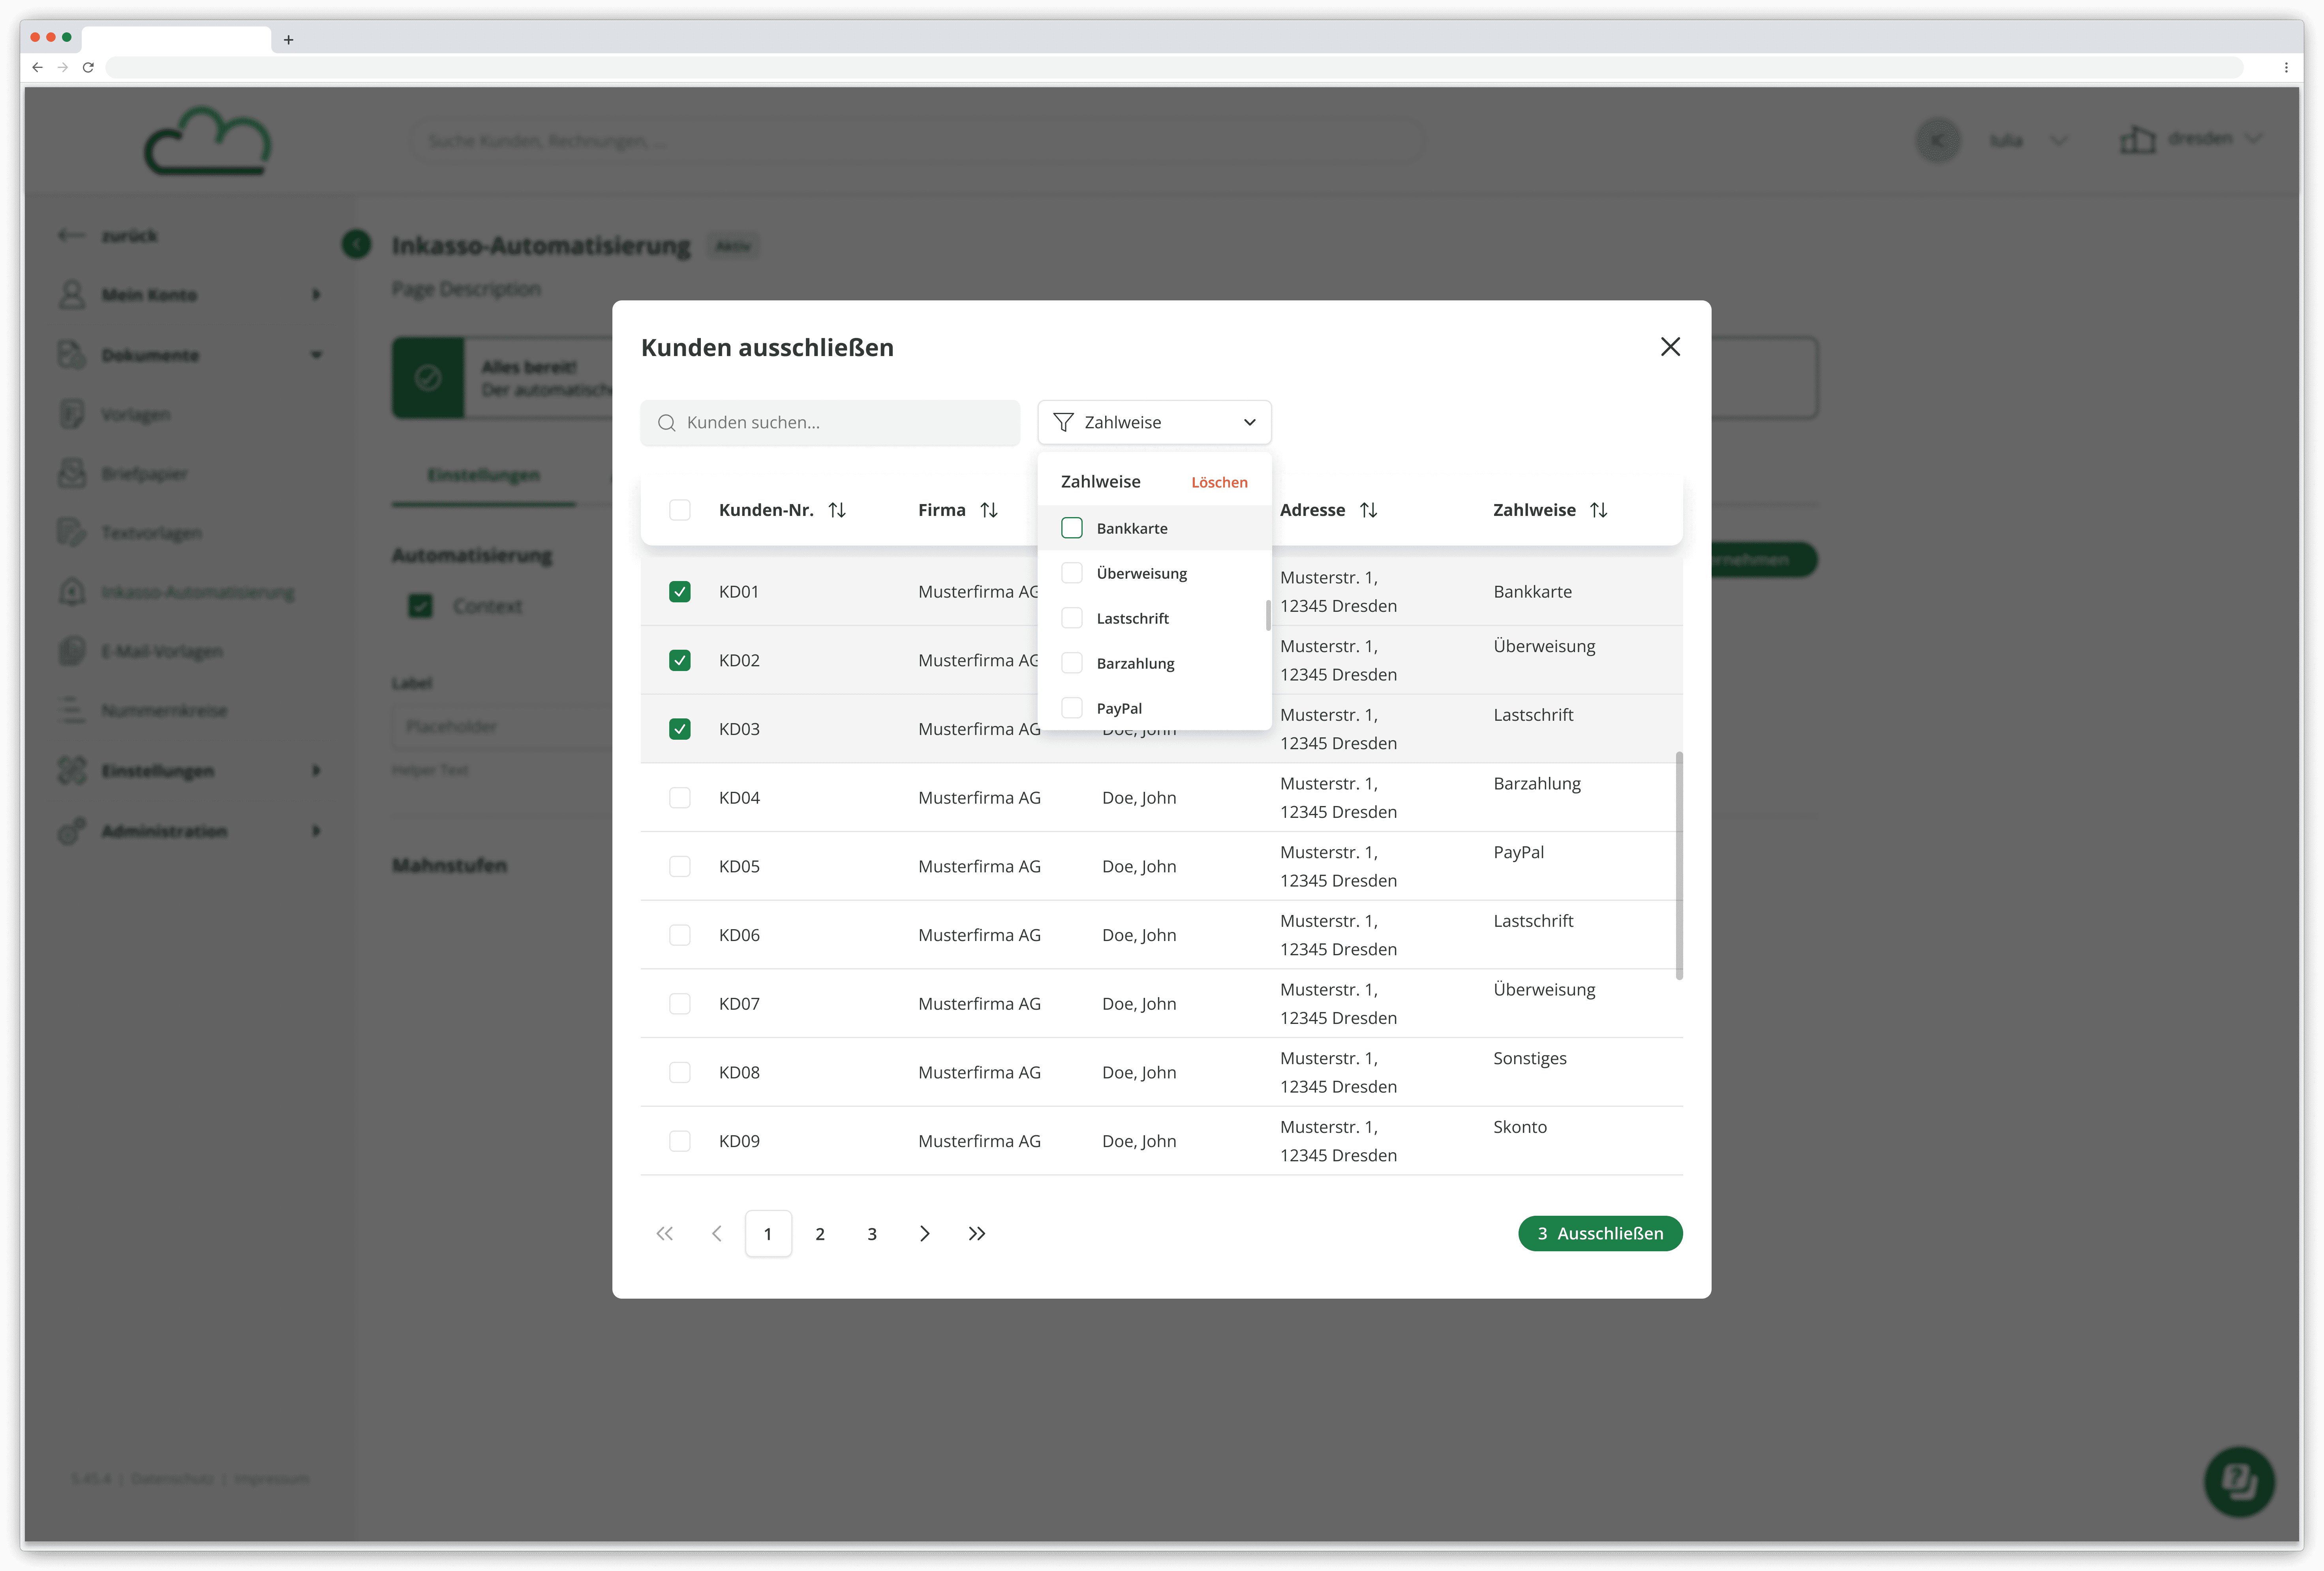Click the Firma column sort icon

pyautogui.click(x=989, y=510)
